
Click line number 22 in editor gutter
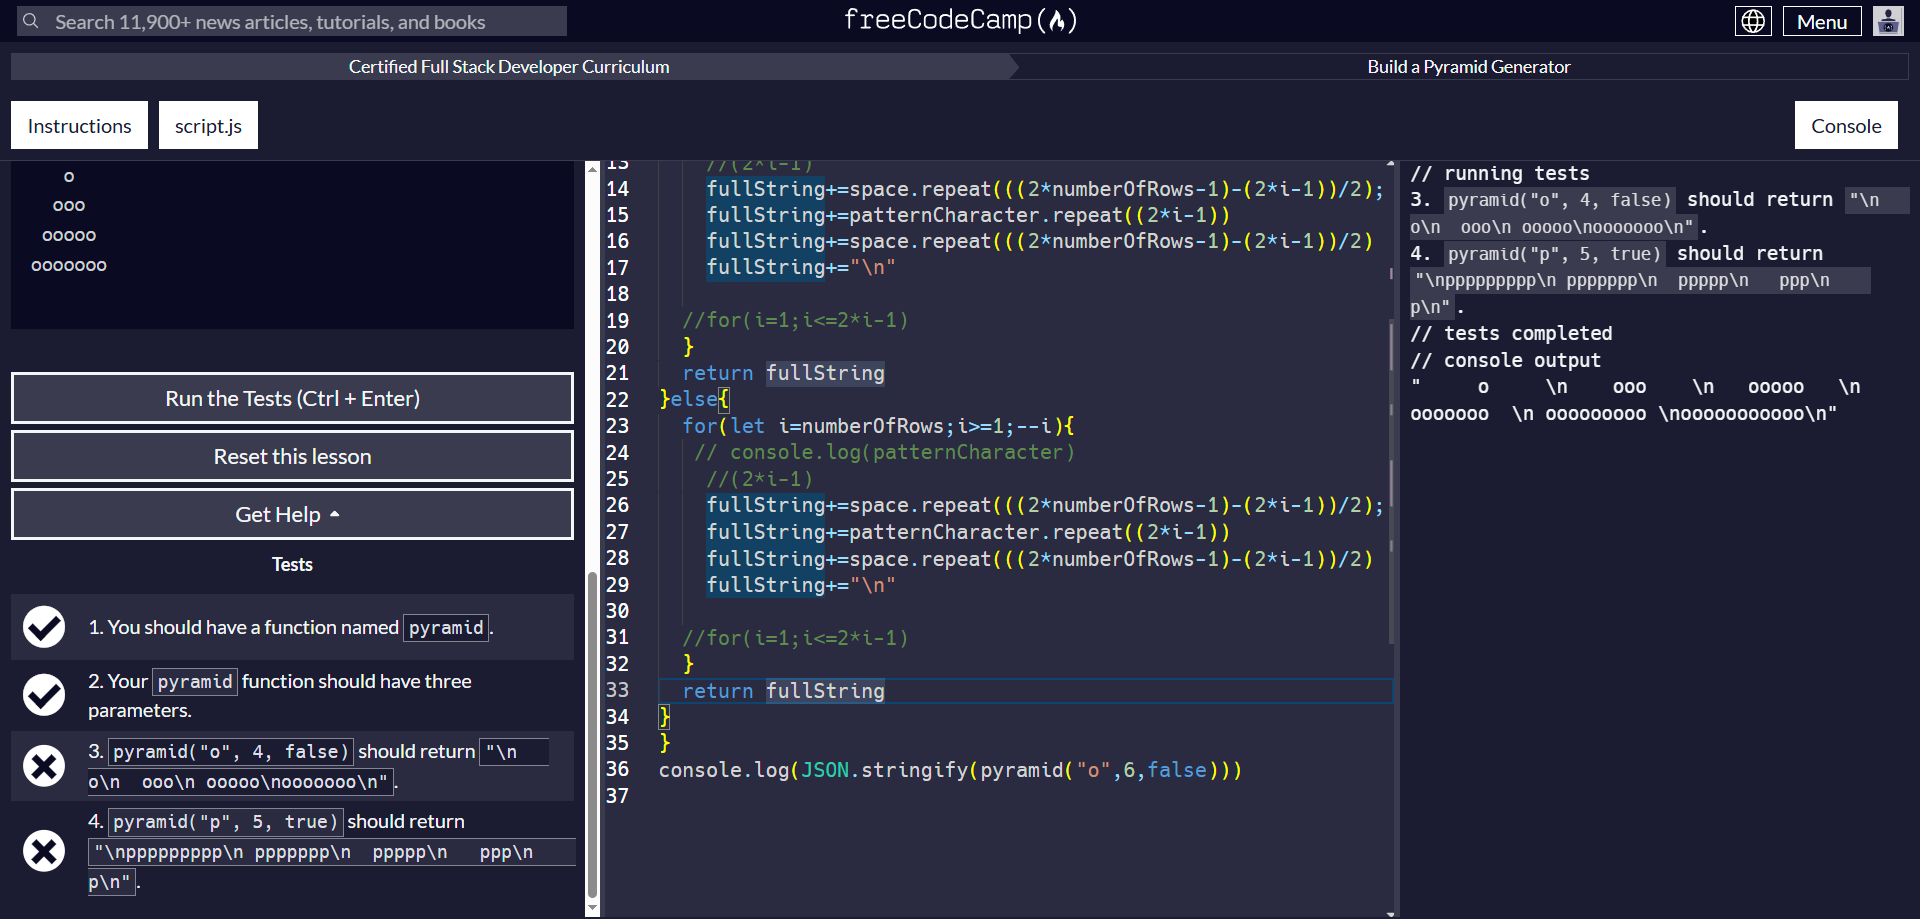click(x=617, y=400)
